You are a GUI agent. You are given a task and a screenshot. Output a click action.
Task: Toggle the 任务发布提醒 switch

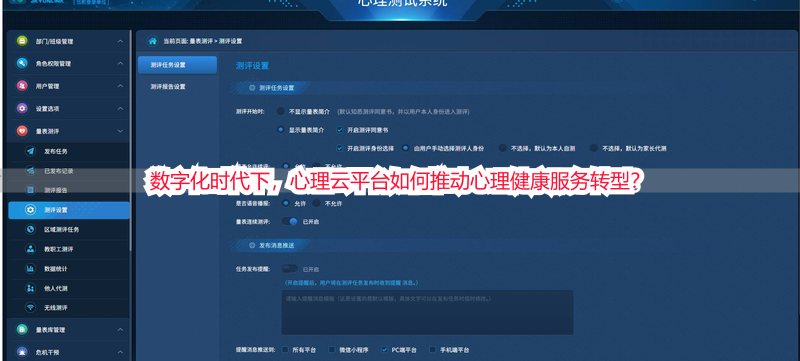click(x=289, y=269)
